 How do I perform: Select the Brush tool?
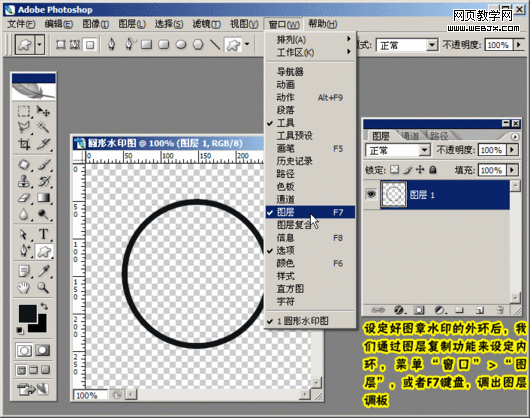pyautogui.click(x=43, y=165)
